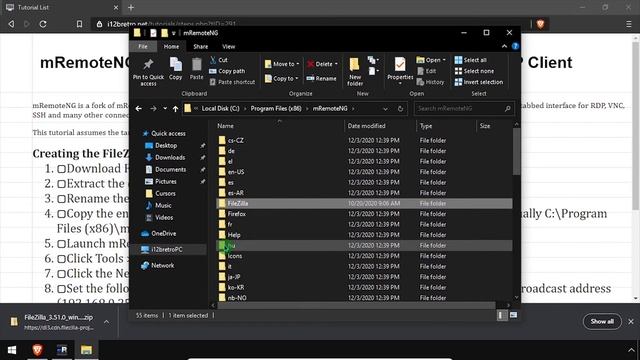Switch to large icons view layout
This screenshot has height=360, width=640.
pos(513,315)
